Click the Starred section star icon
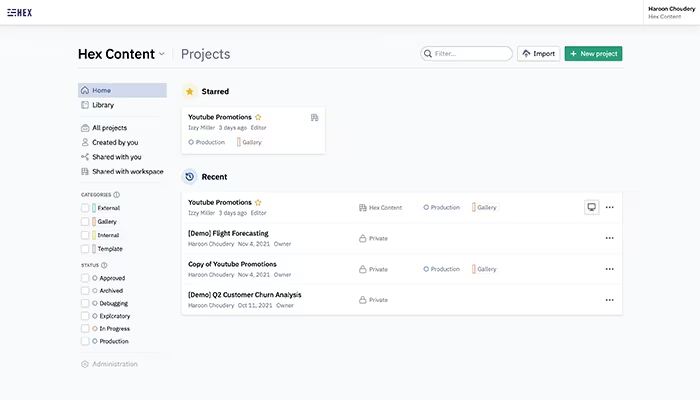Image resolution: width=700 pixels, height=400 pixels. tap(189, 92)
